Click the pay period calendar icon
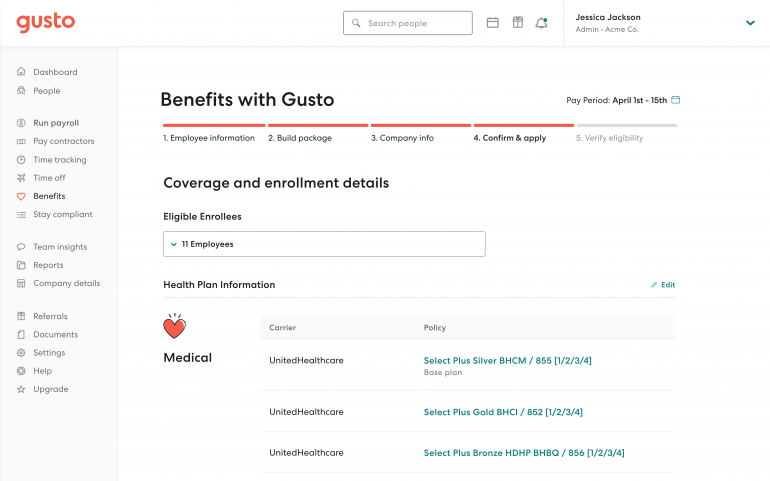 point(676,100)
